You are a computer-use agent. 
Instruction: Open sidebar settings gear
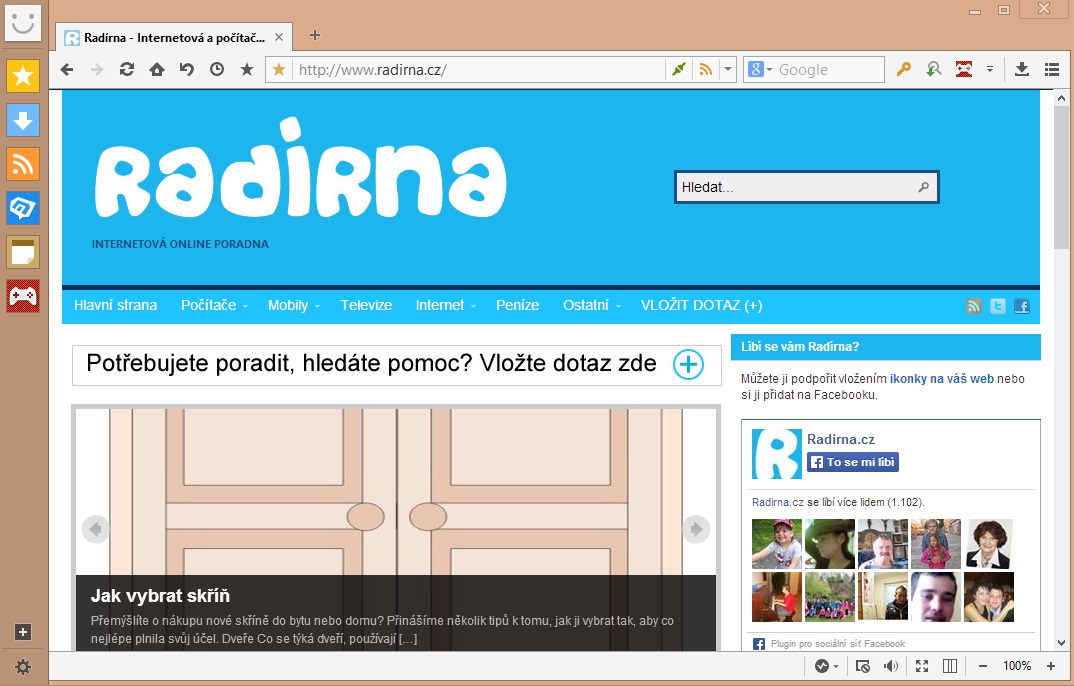23,667
